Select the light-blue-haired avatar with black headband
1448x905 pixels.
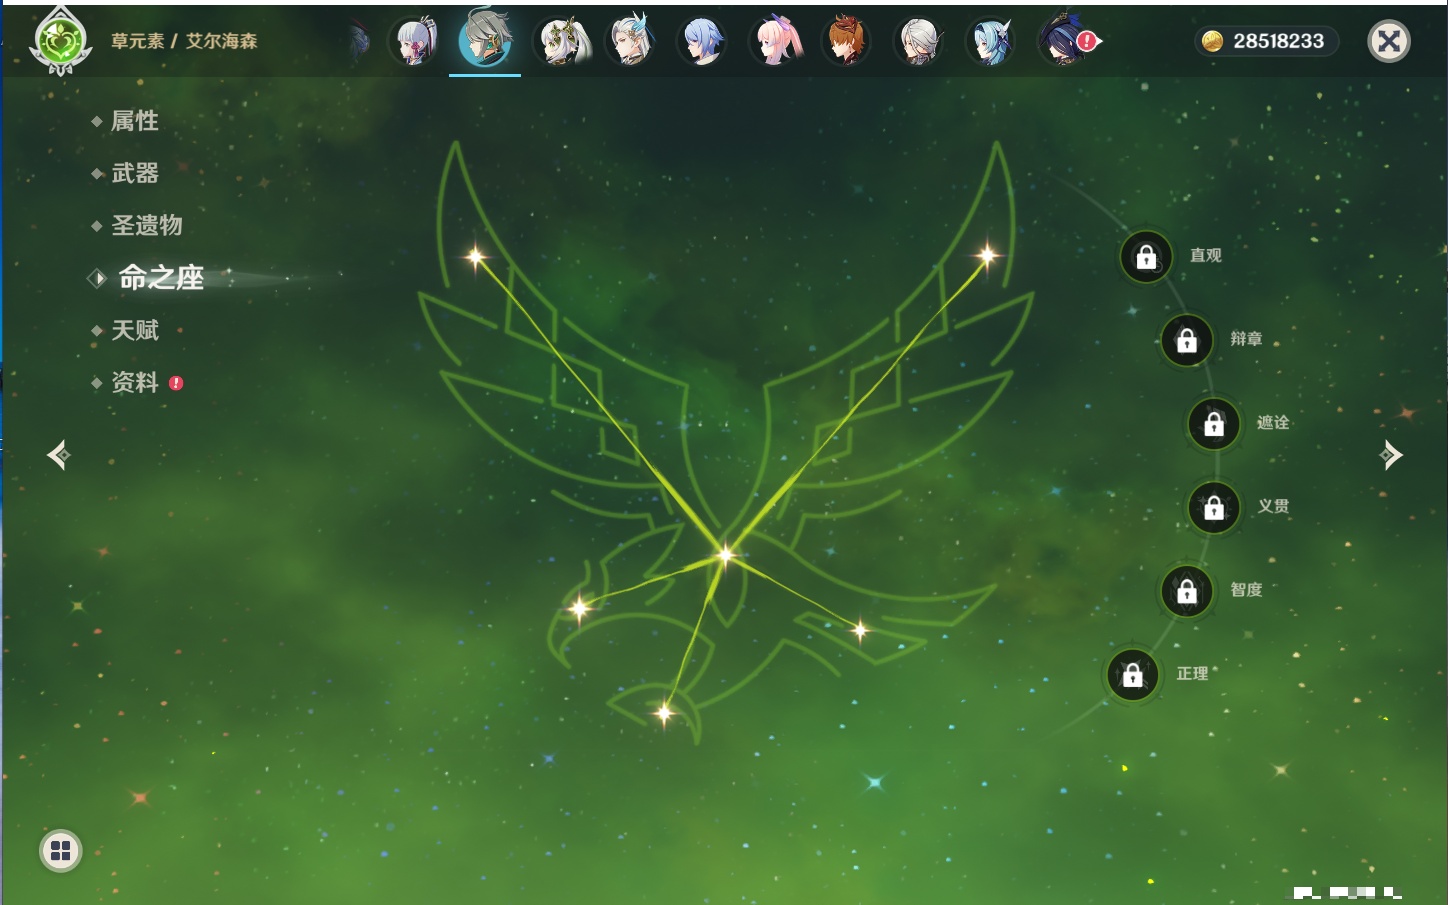tap(990, 42)
